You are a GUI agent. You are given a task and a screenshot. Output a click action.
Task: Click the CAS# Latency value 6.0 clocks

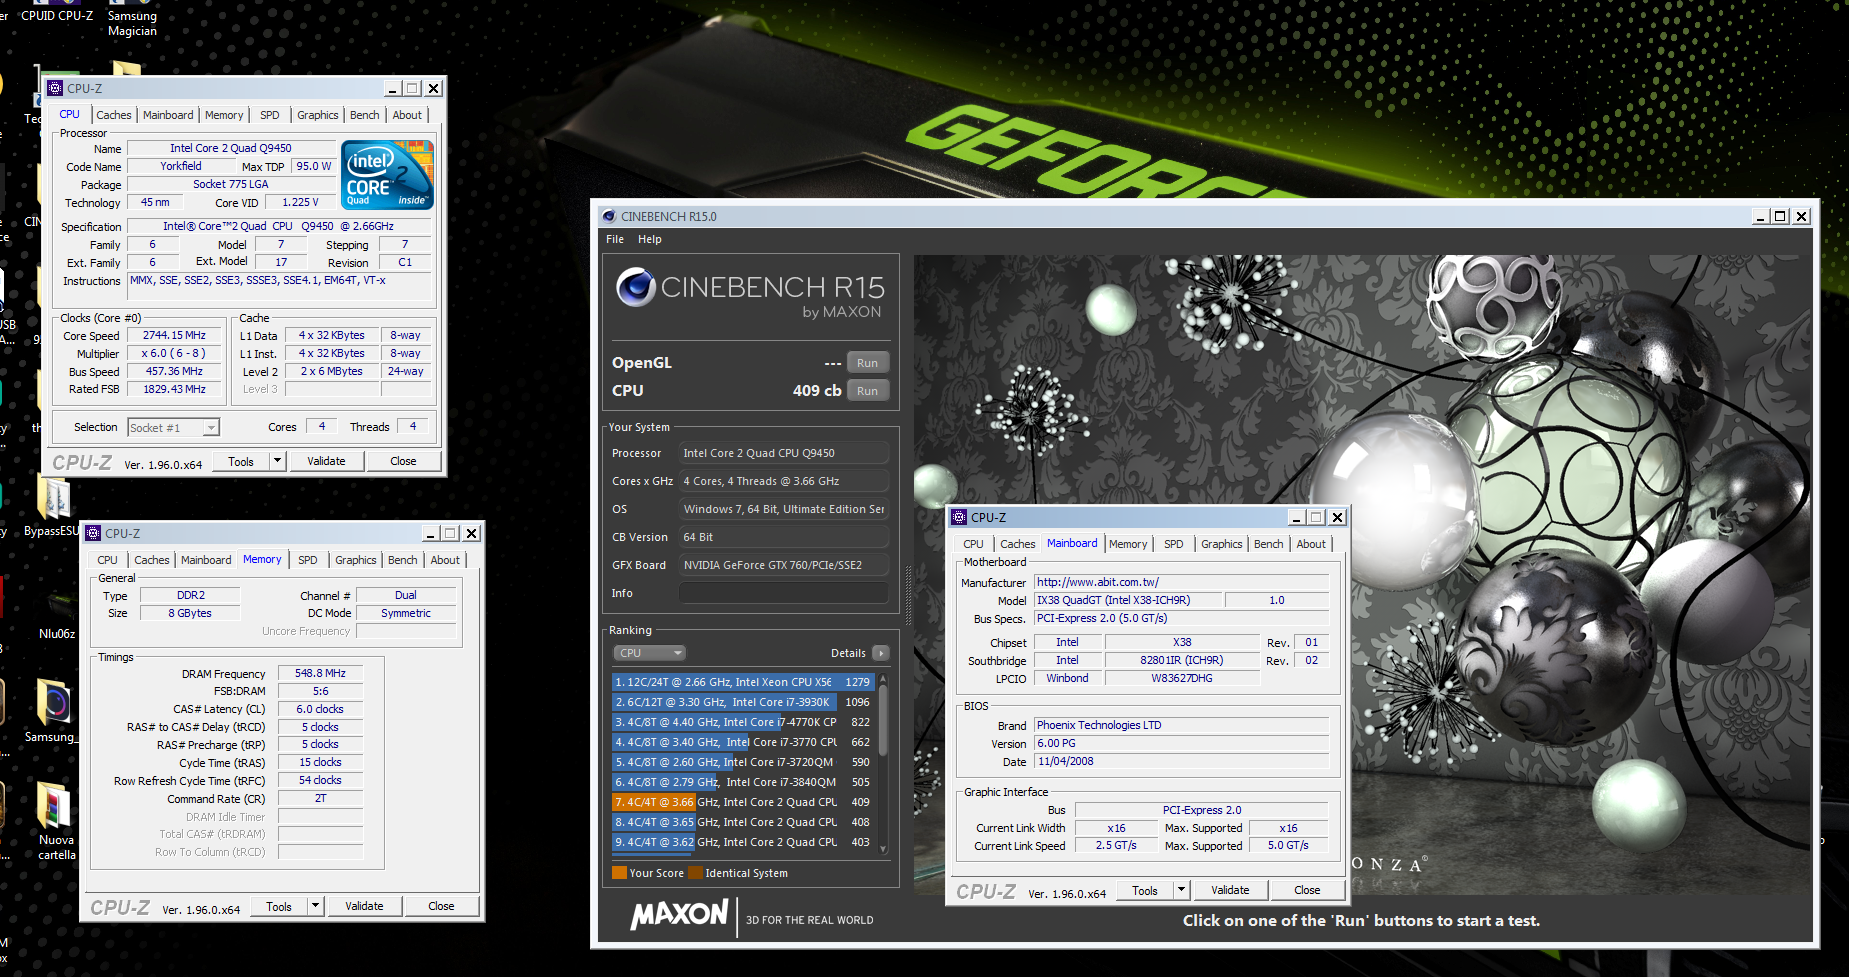coord(320,709)
